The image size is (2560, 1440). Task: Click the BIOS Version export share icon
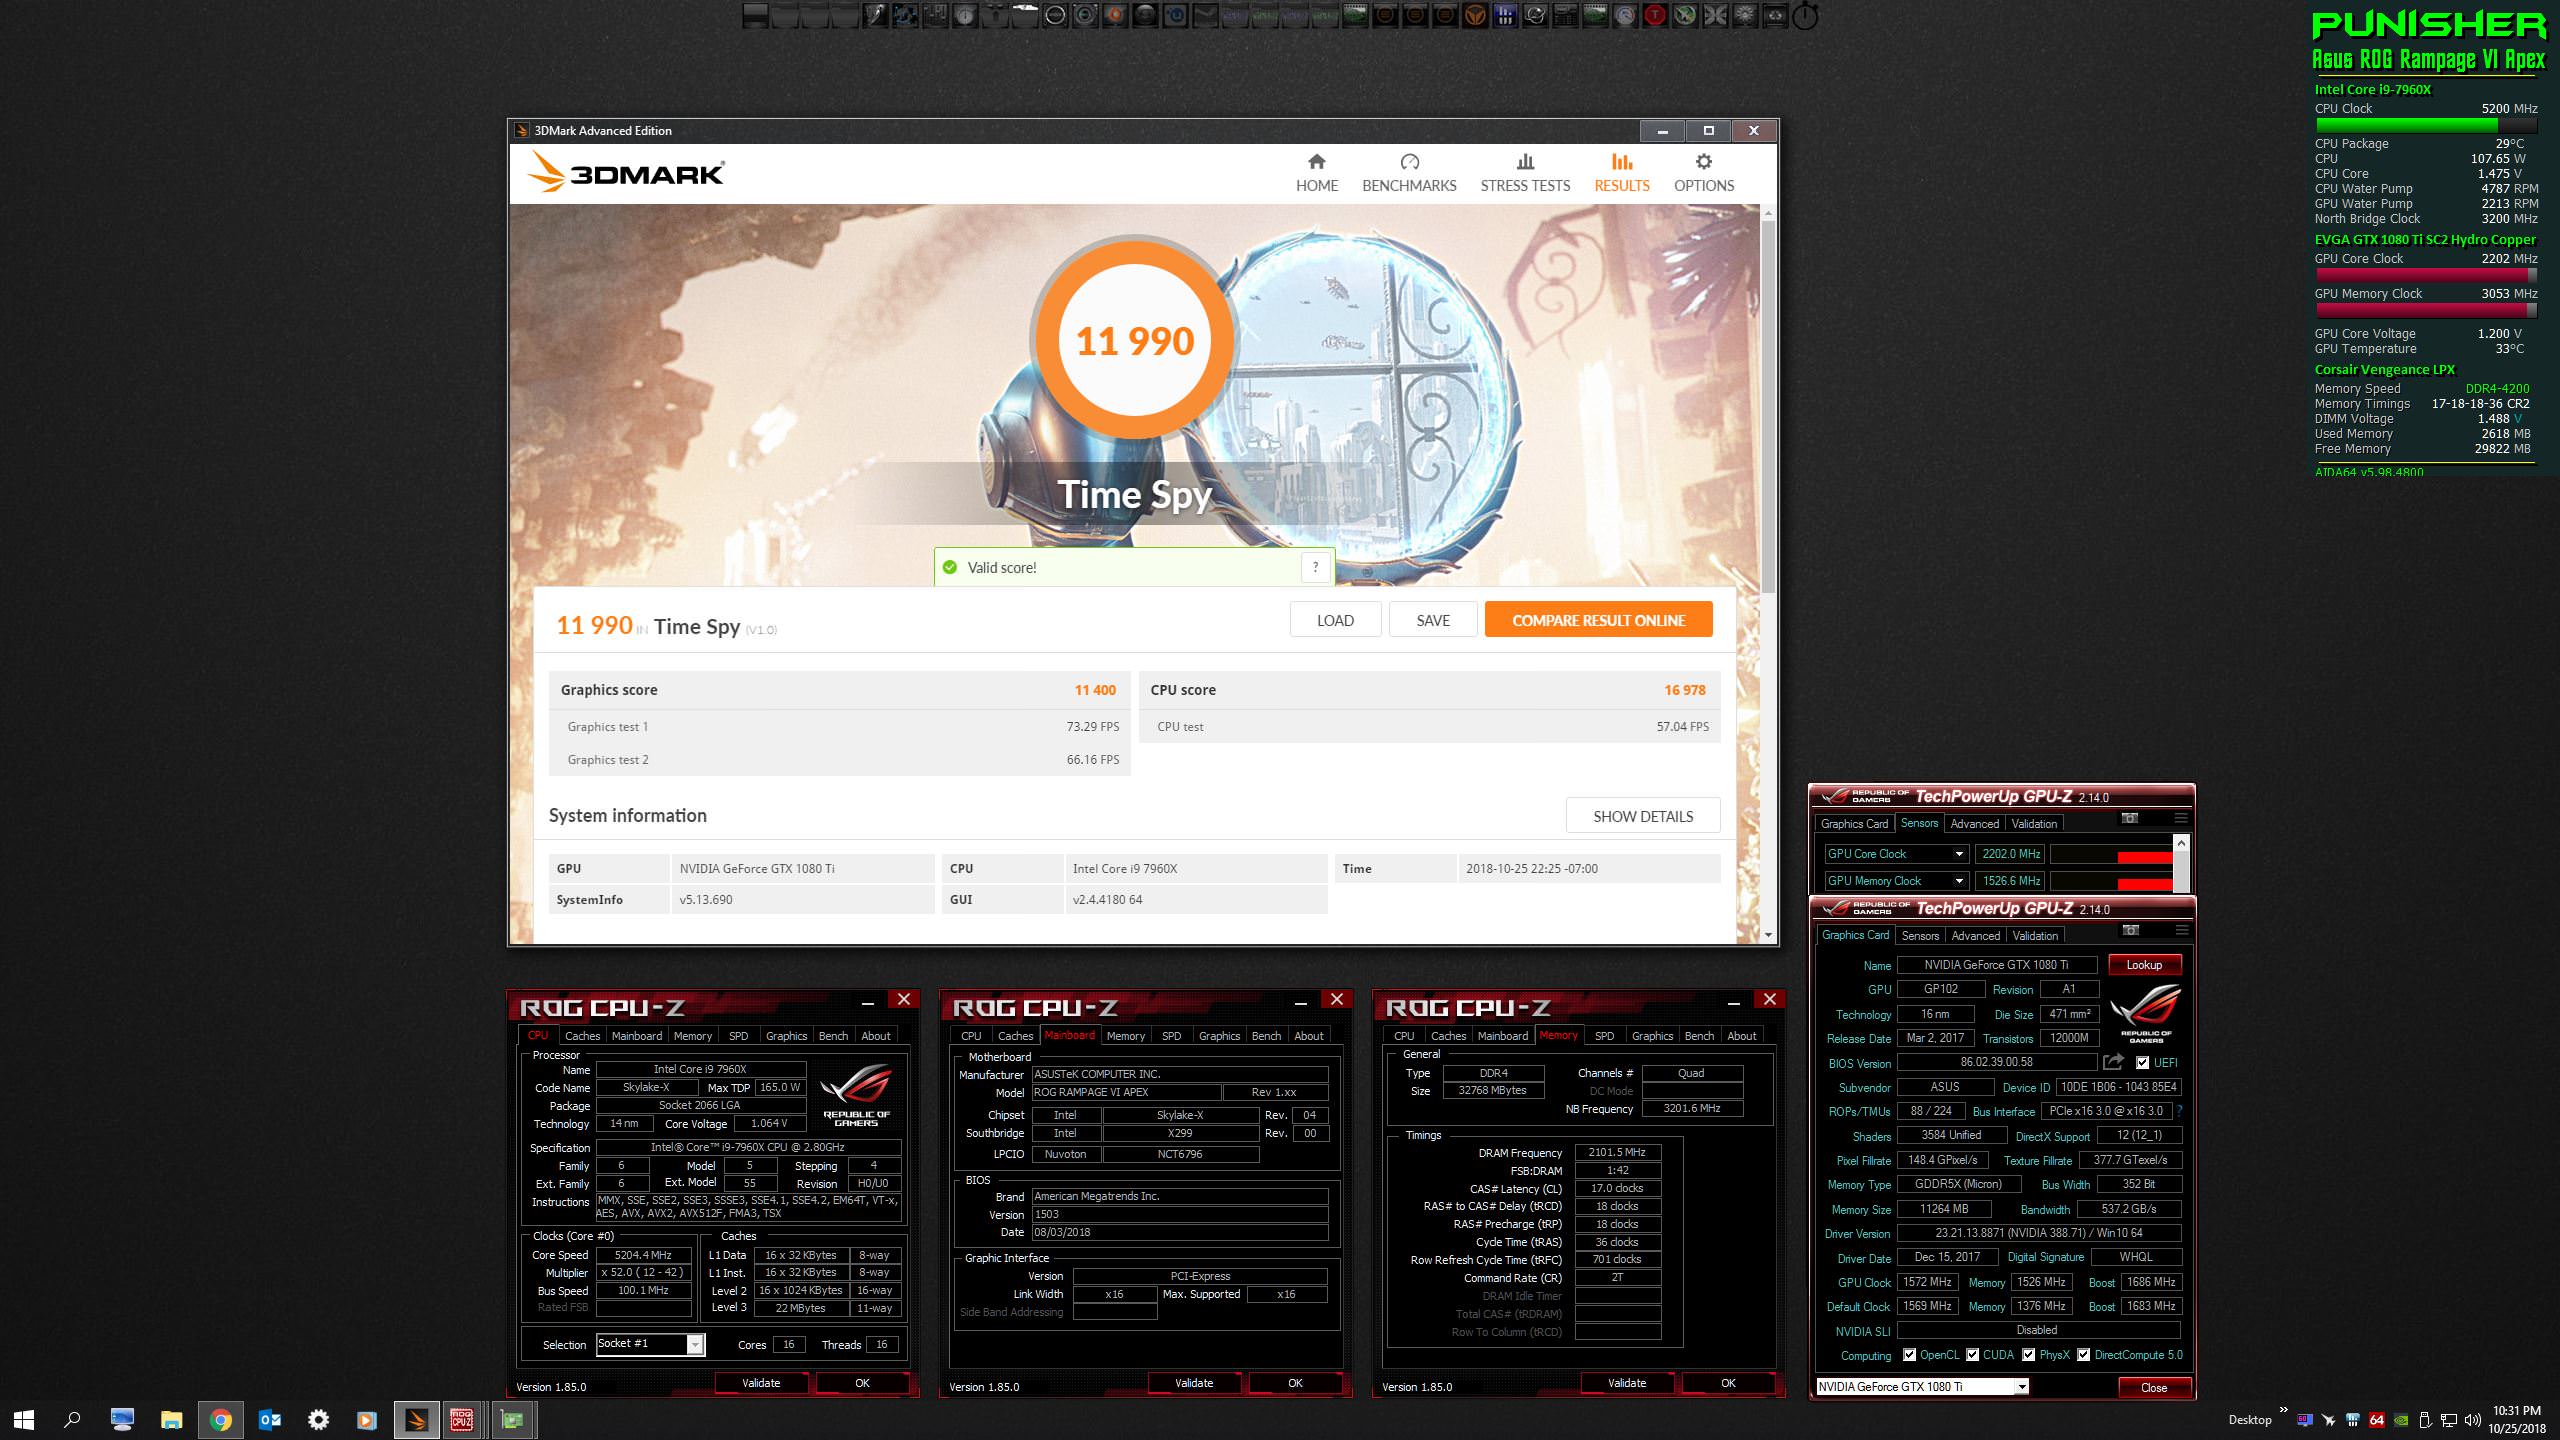(x=2113, y=1062)
